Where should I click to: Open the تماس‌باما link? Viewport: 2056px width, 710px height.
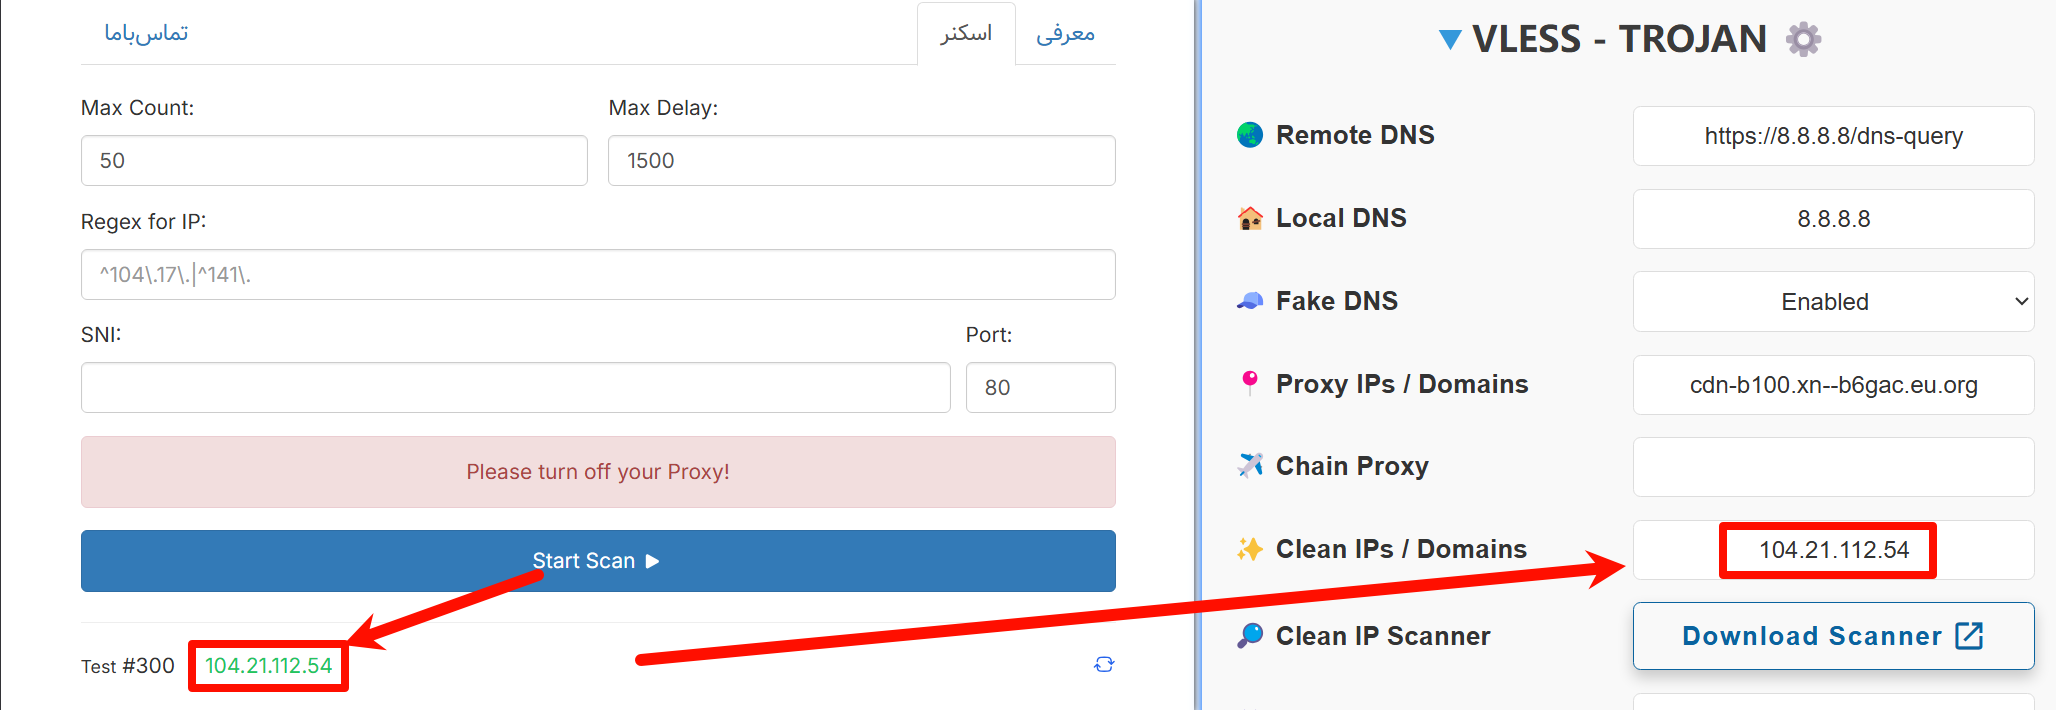146,34
